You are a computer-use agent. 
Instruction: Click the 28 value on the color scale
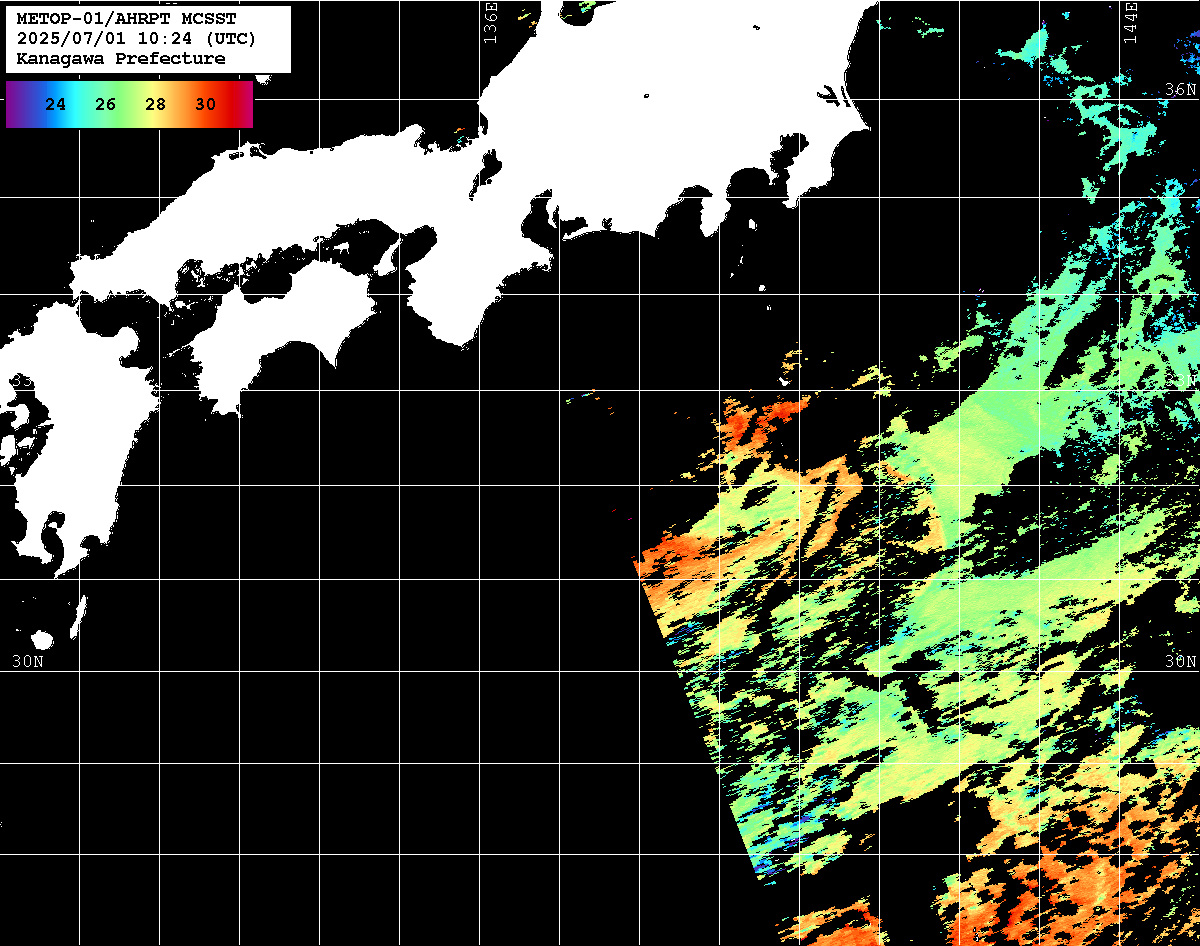click(156, 104)
